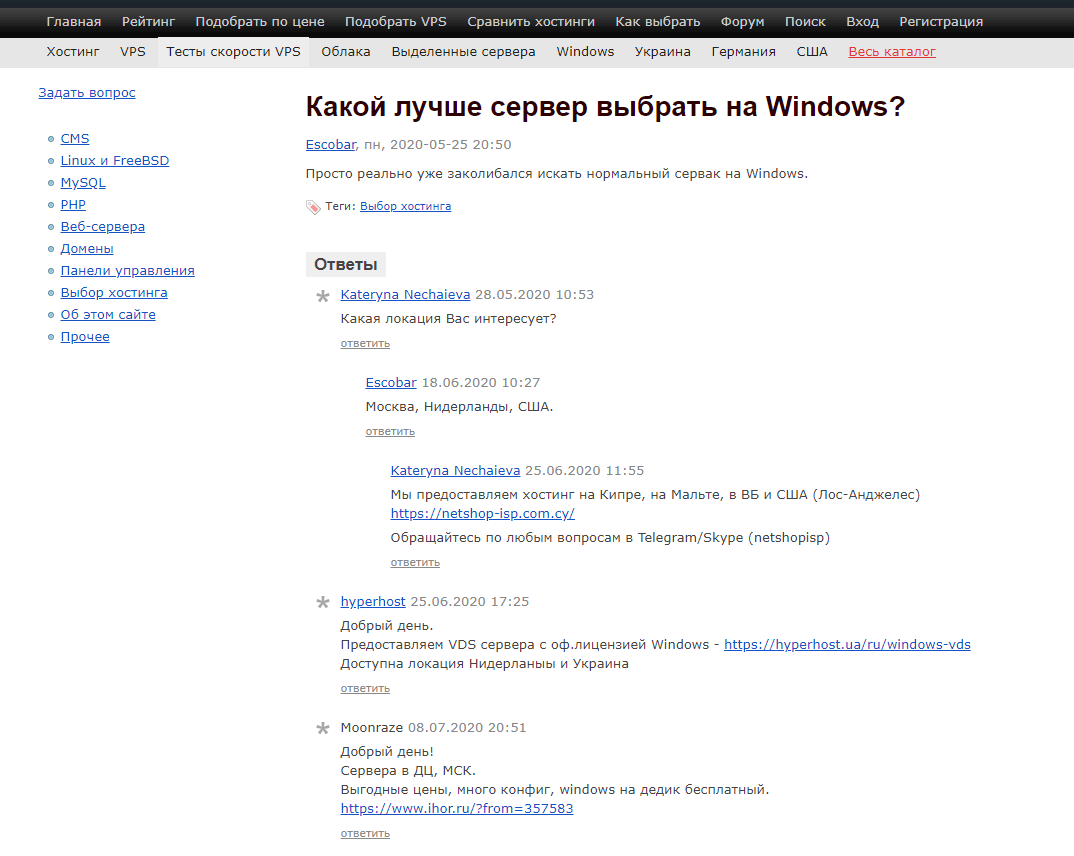Open the MySQL category in the sidebar
Image resolution: width=1074 pixels, height=856 pixels.
(83, 183)
